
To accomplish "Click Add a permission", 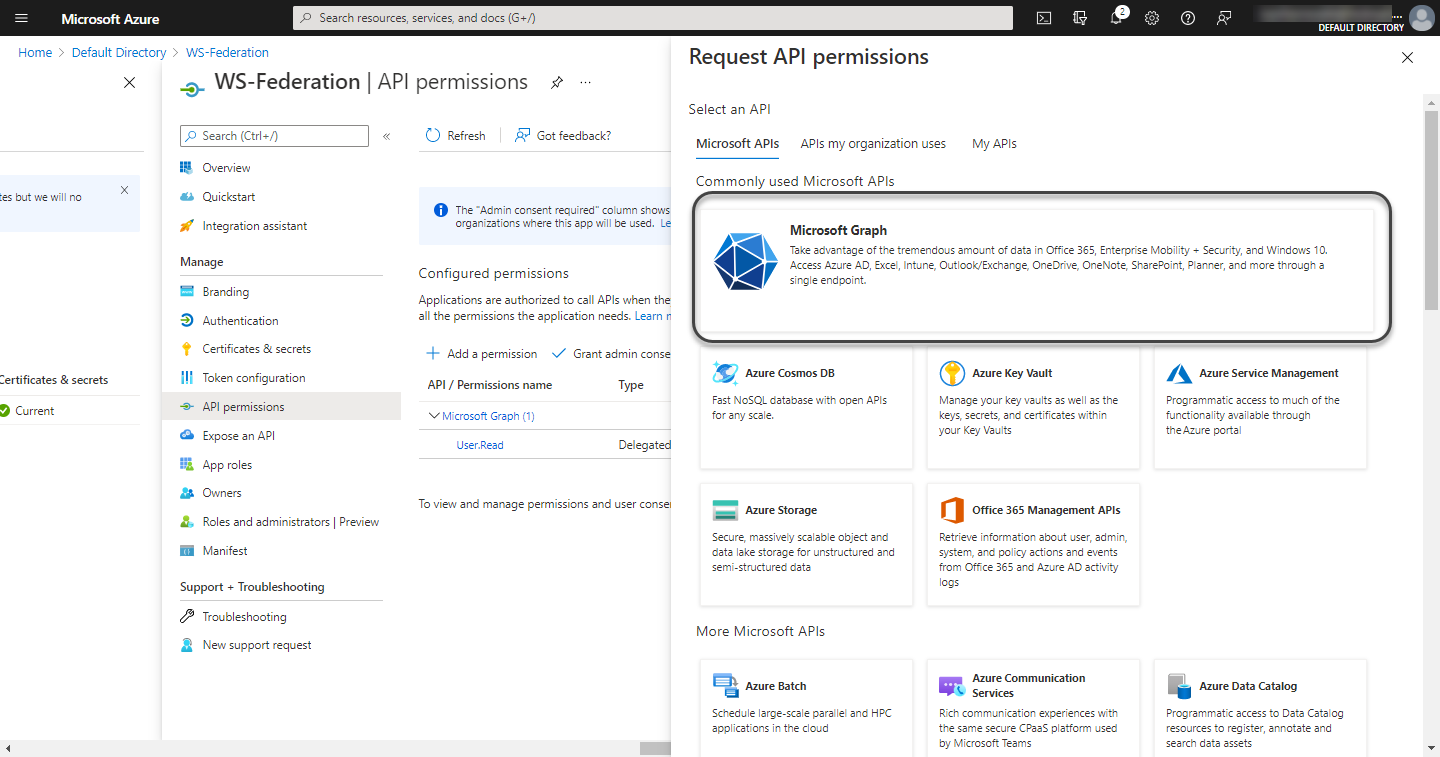I will (482, 354).
